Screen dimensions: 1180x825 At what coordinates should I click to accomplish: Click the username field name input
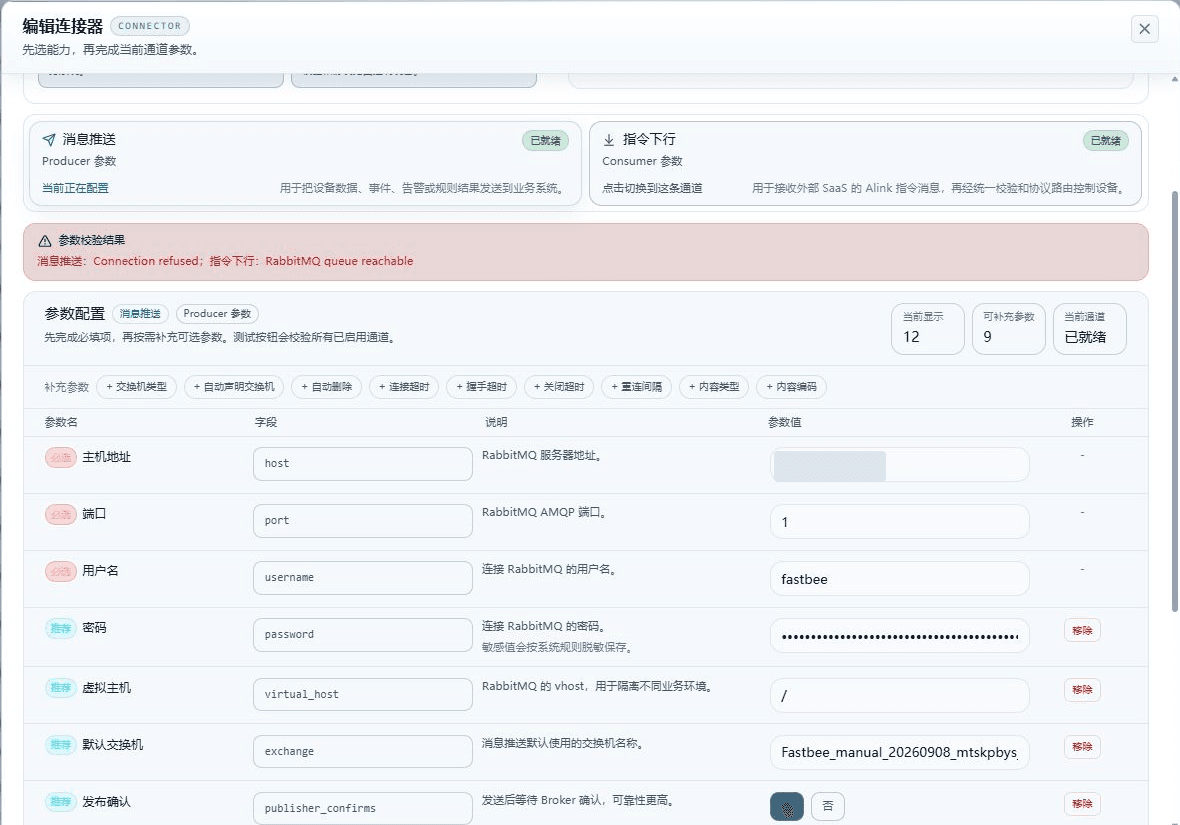[x=363, y=578]
